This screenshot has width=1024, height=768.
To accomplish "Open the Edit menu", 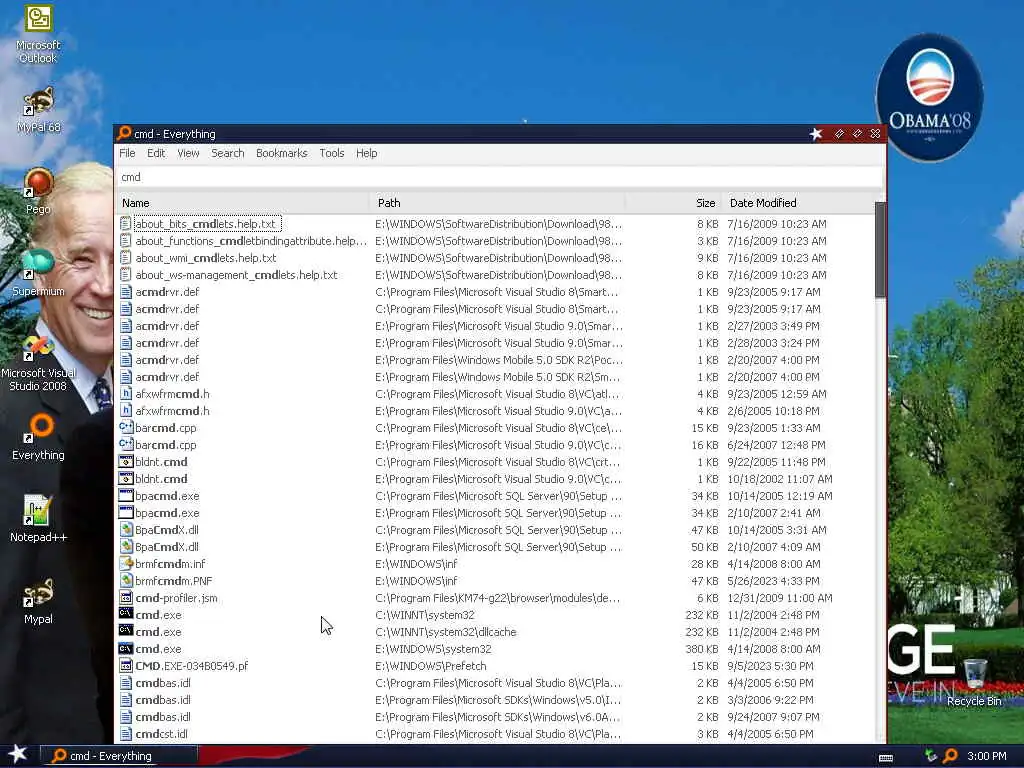I will pos(156,153).
